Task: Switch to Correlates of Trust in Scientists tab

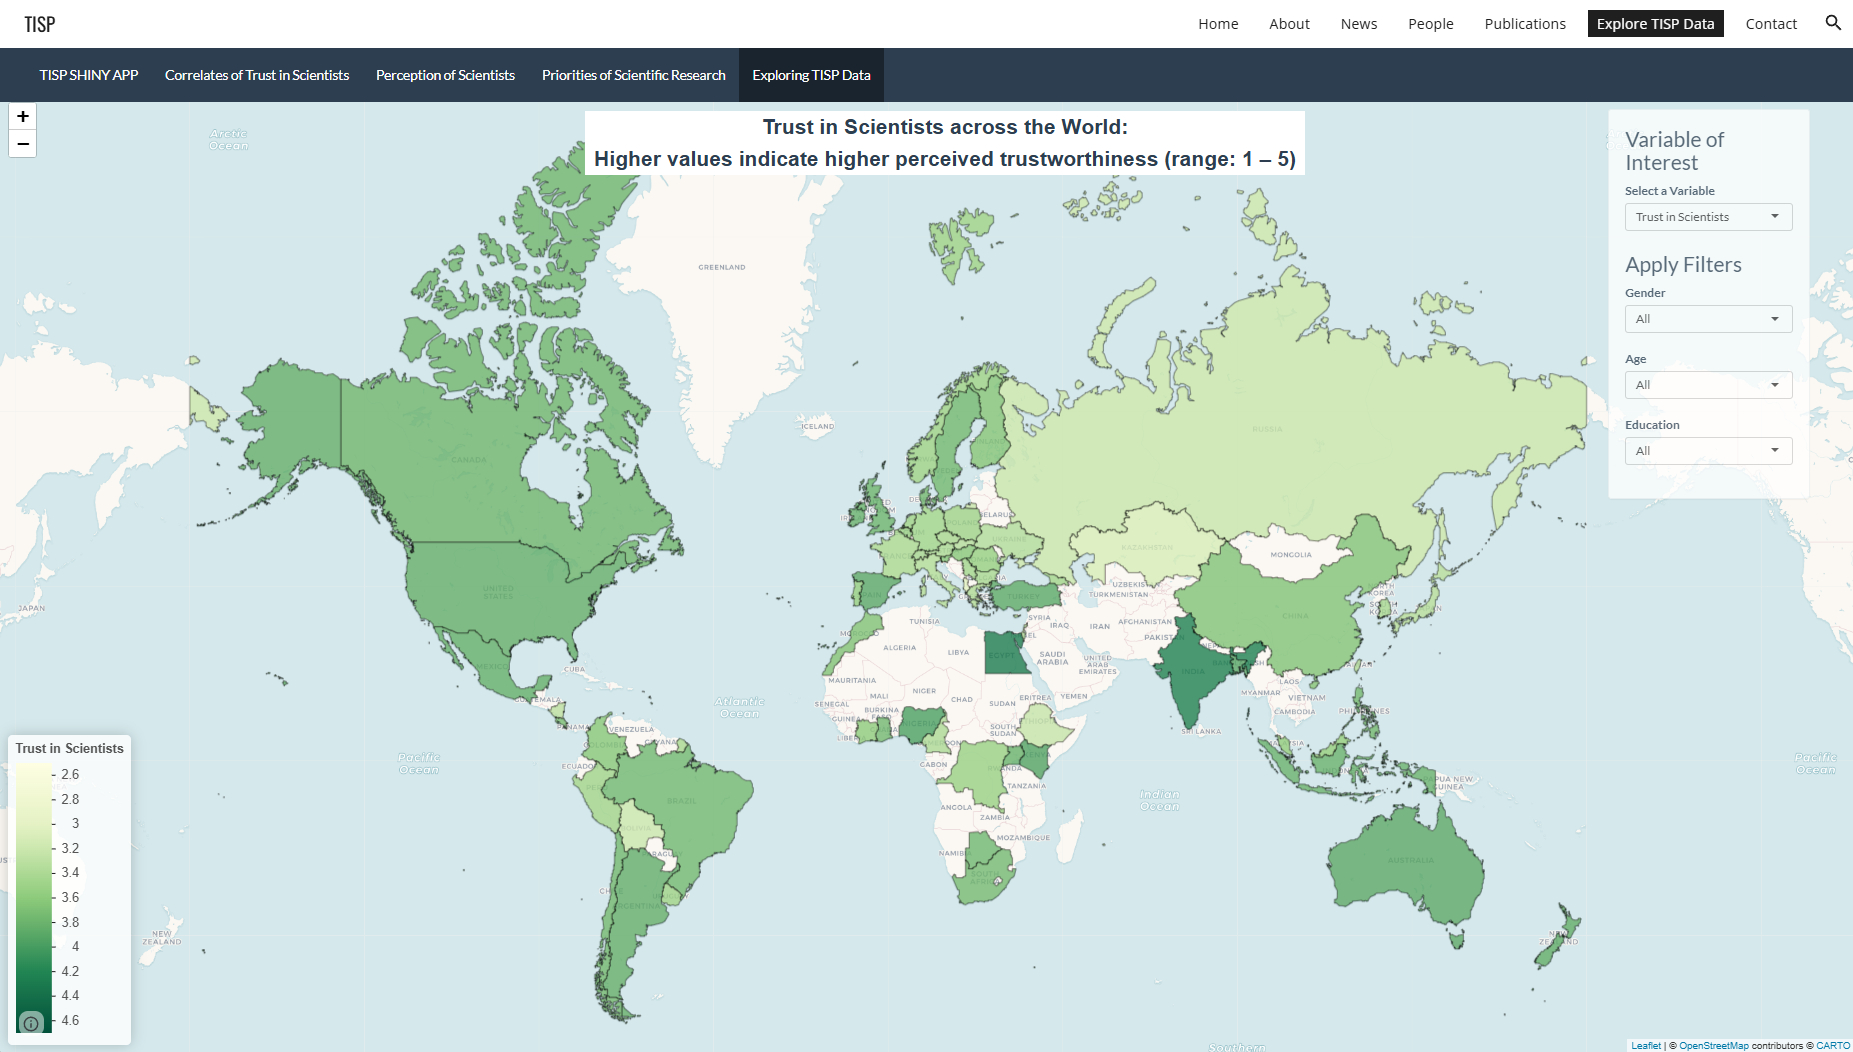Action: [257, 75]
